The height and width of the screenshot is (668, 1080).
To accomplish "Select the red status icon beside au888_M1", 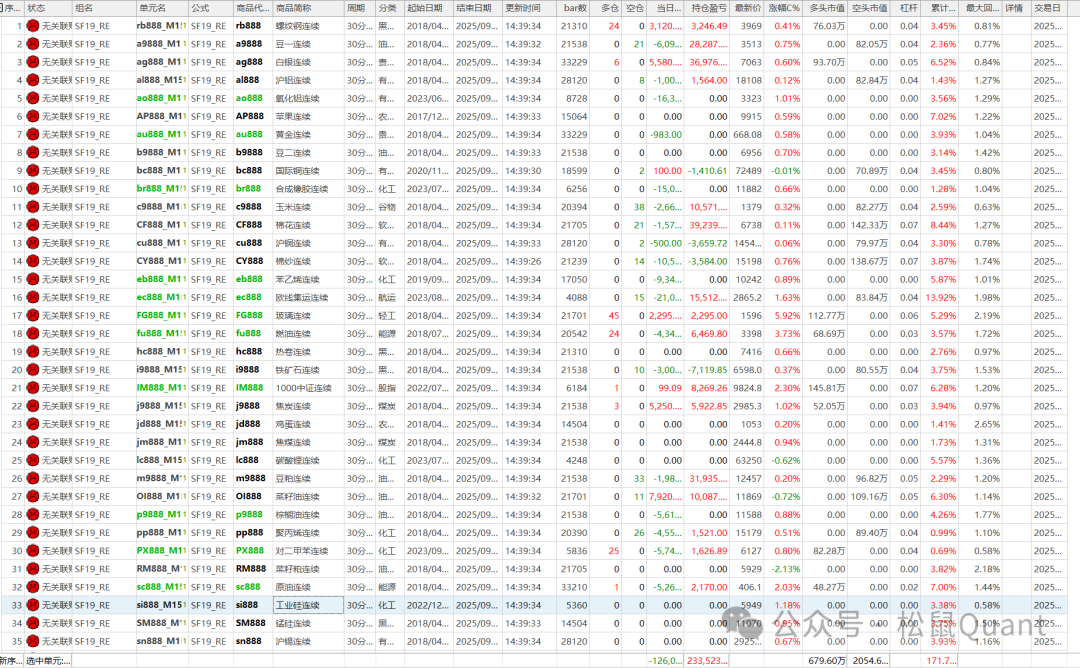I will (x=32, y=134).
